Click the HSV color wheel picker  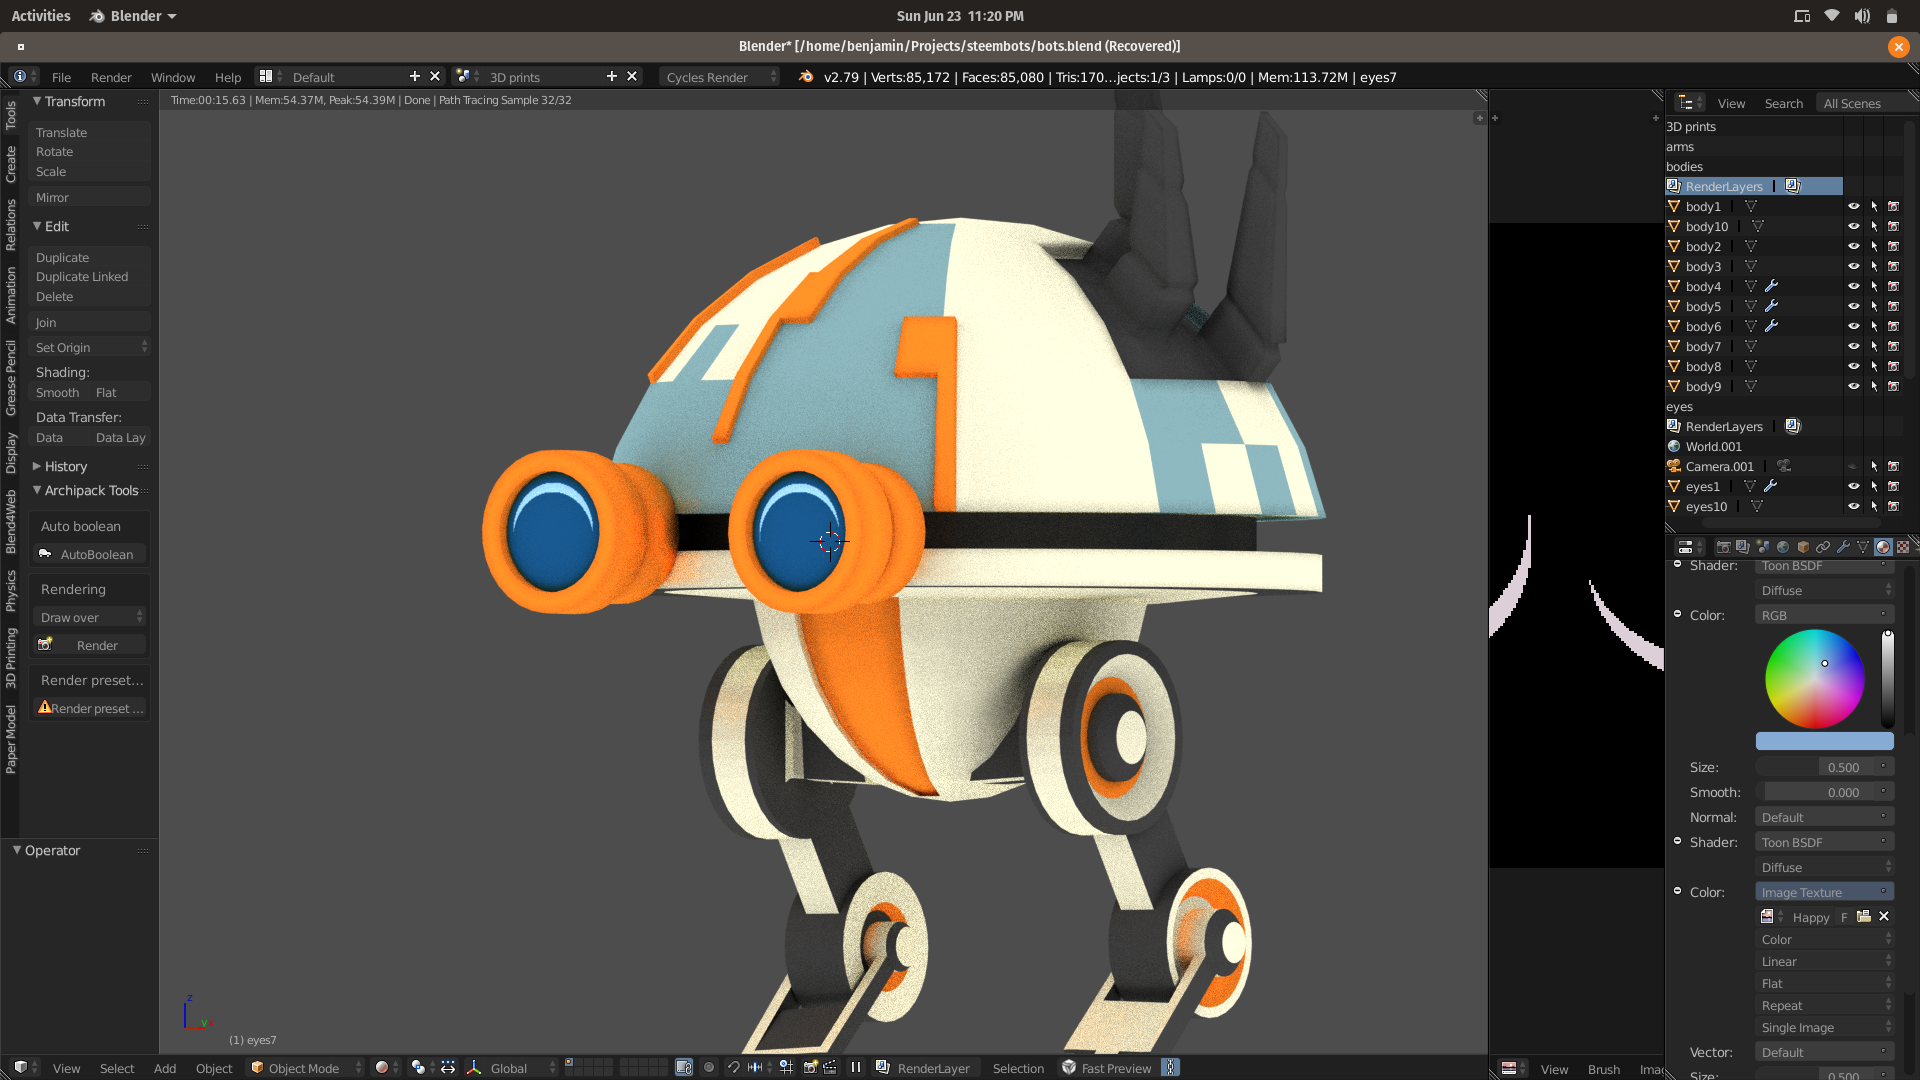point(1814,678)
